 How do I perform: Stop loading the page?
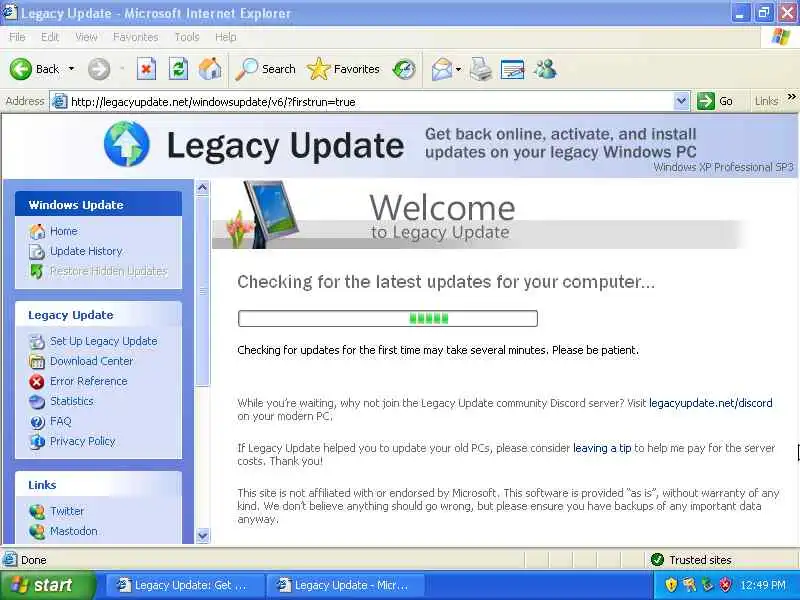click(x=146, y=69)
